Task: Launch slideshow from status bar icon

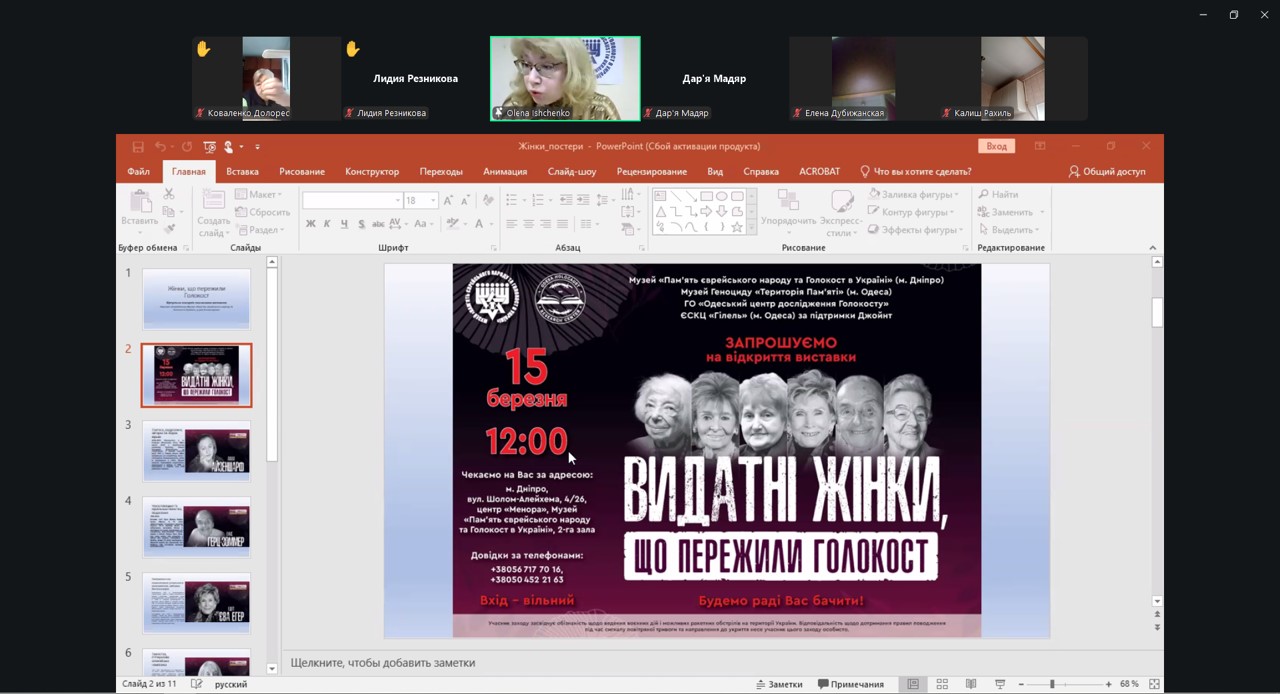Action: 999,684
